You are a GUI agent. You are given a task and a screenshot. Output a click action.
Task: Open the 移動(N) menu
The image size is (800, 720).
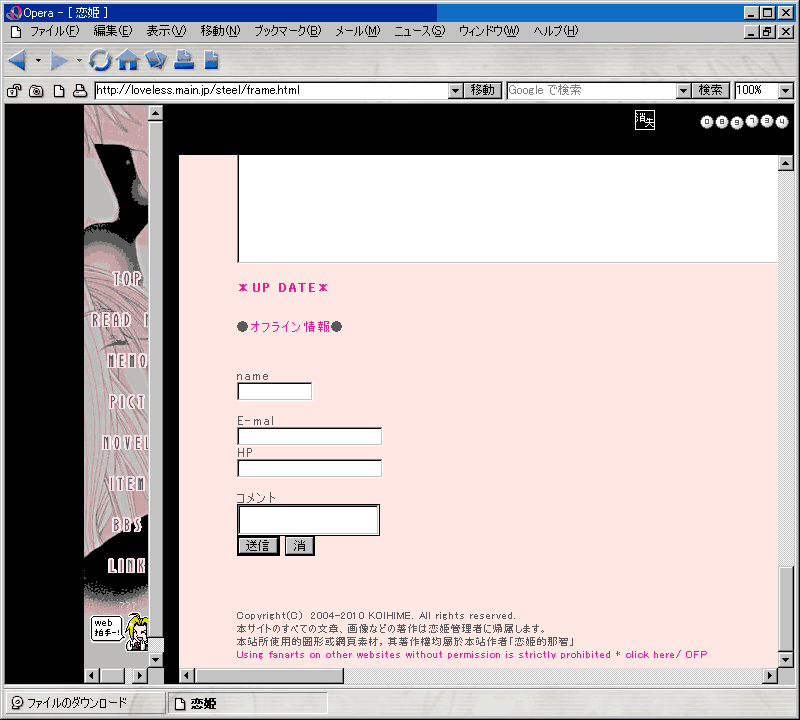click(x=220, y=32)
